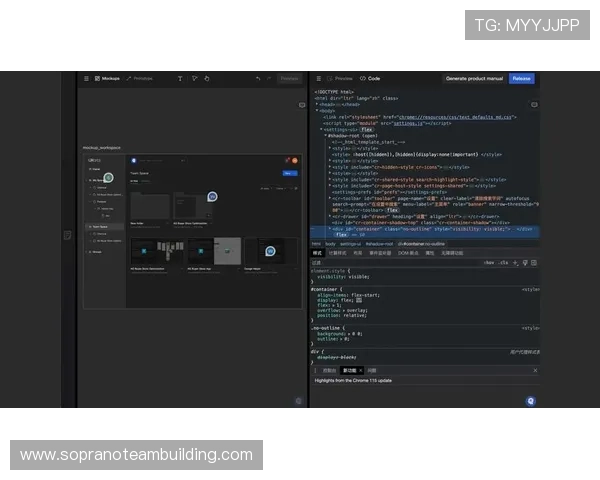Click the blue help icon at bottom right
Screen dimensions: 600x480
click(x=531, y=401)
